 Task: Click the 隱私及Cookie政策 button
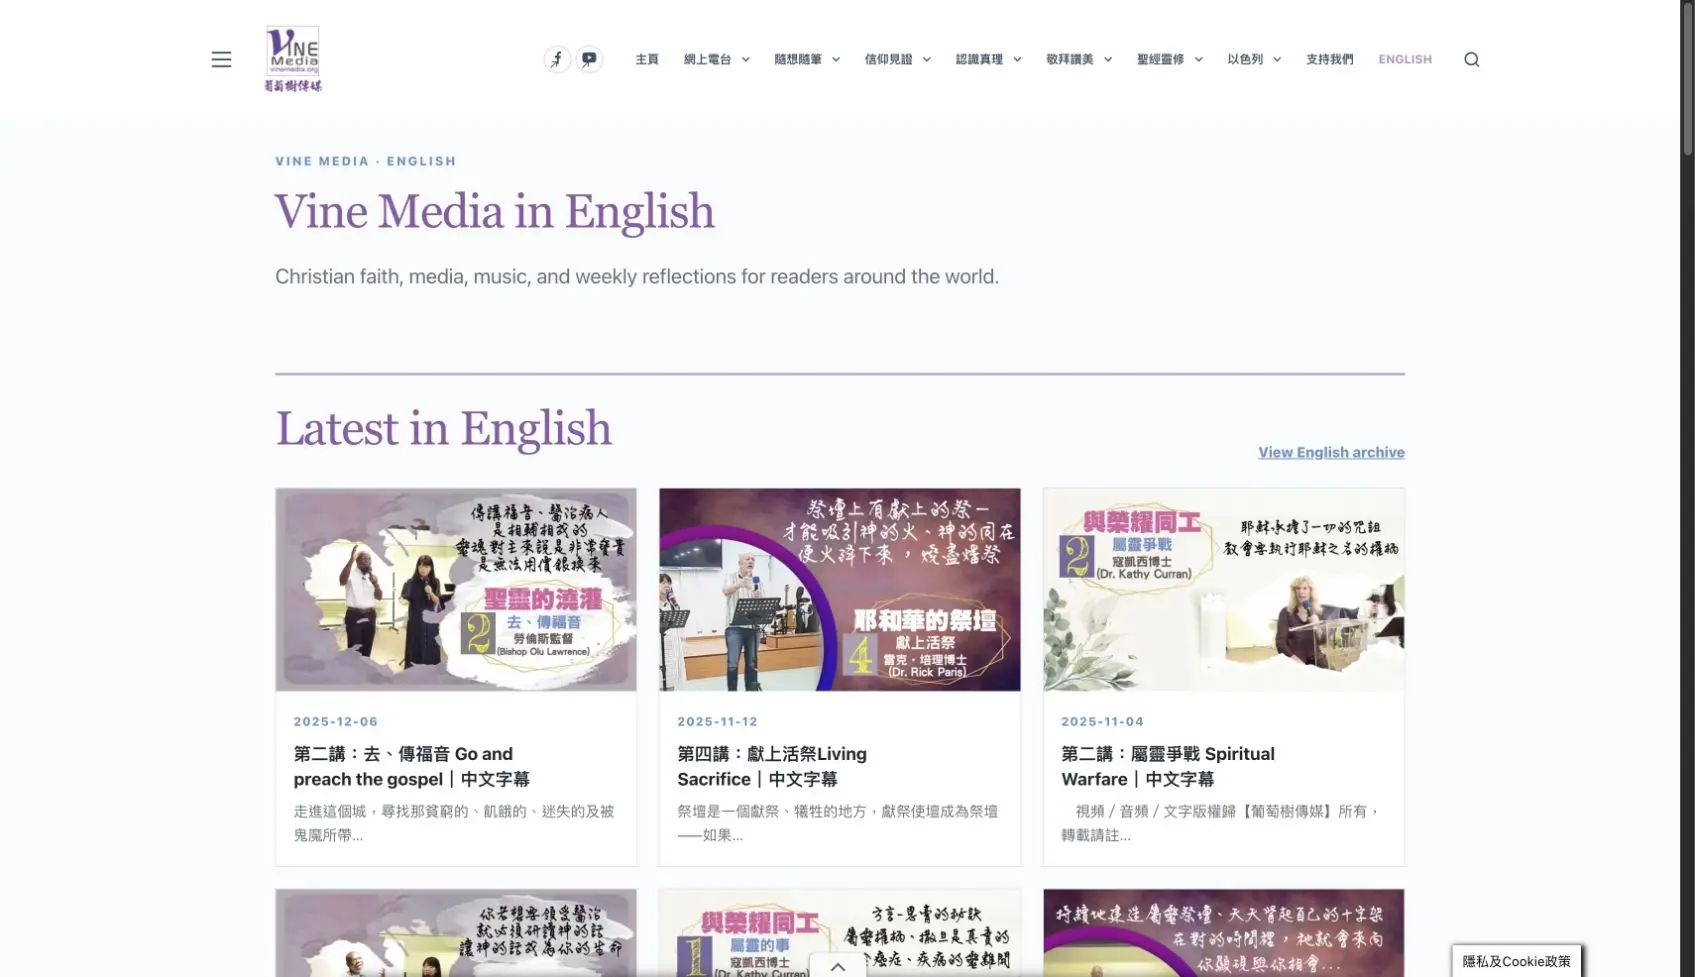pyautogui.click(x=1516, y=961)
